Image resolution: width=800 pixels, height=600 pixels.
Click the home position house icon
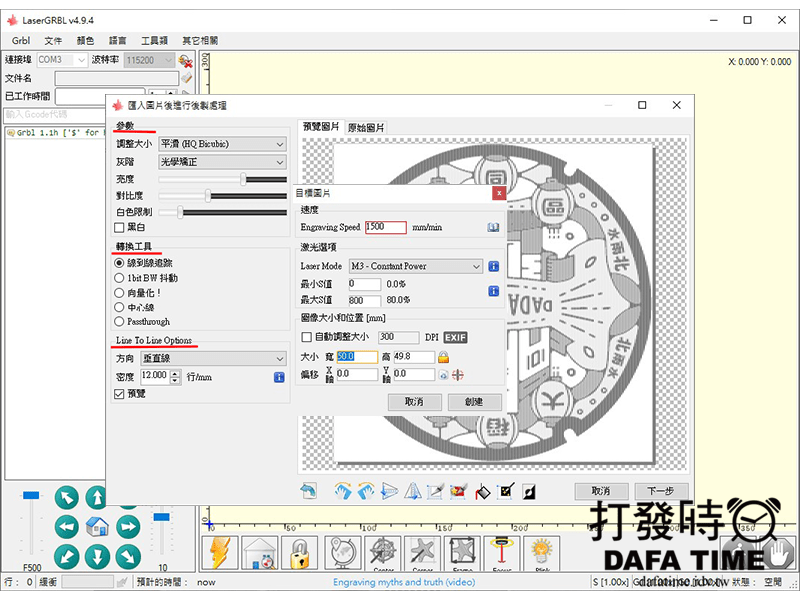pos(97,527)
